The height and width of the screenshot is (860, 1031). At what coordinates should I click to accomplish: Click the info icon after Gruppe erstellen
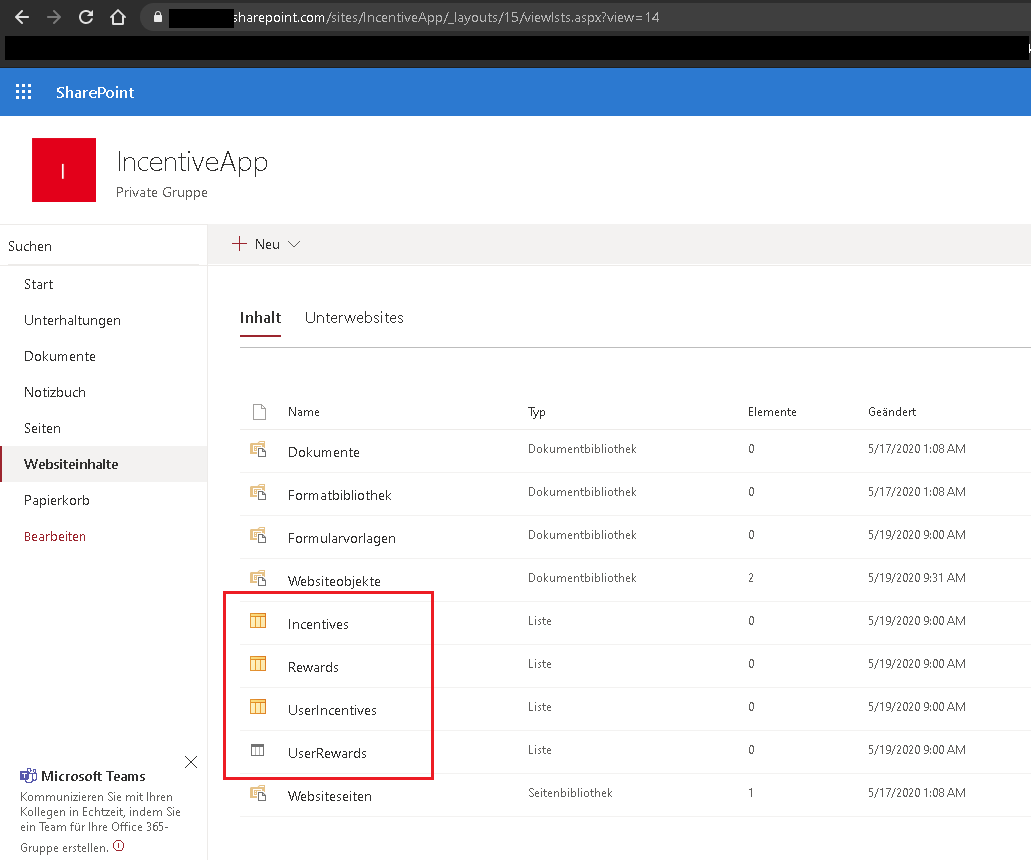(118, 846)
